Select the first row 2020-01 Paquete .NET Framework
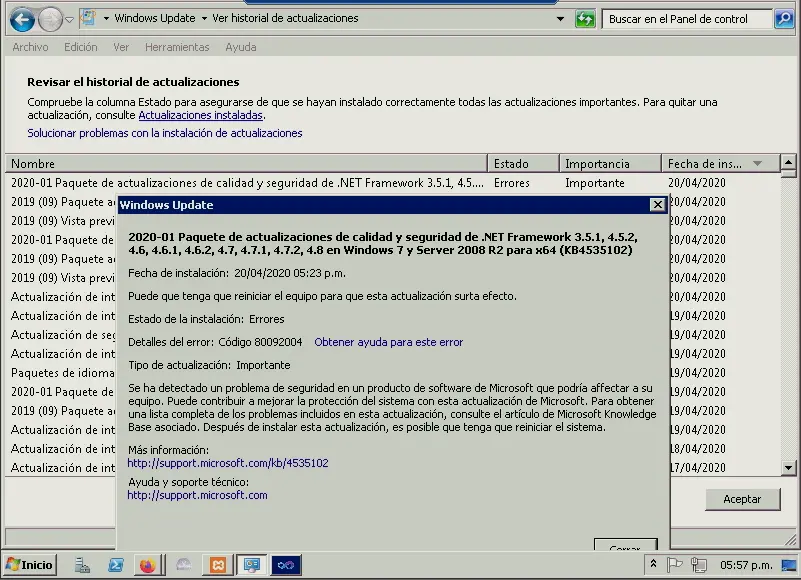The image size is (801, 580). pyautogui.click(x=393, y=183)
